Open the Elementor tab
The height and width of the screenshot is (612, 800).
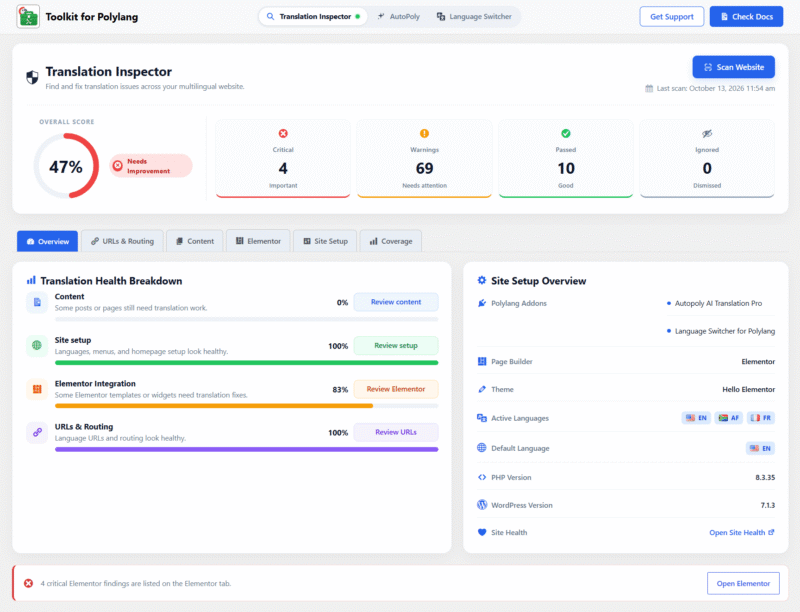pyautogui.click(x=258, y=241)
